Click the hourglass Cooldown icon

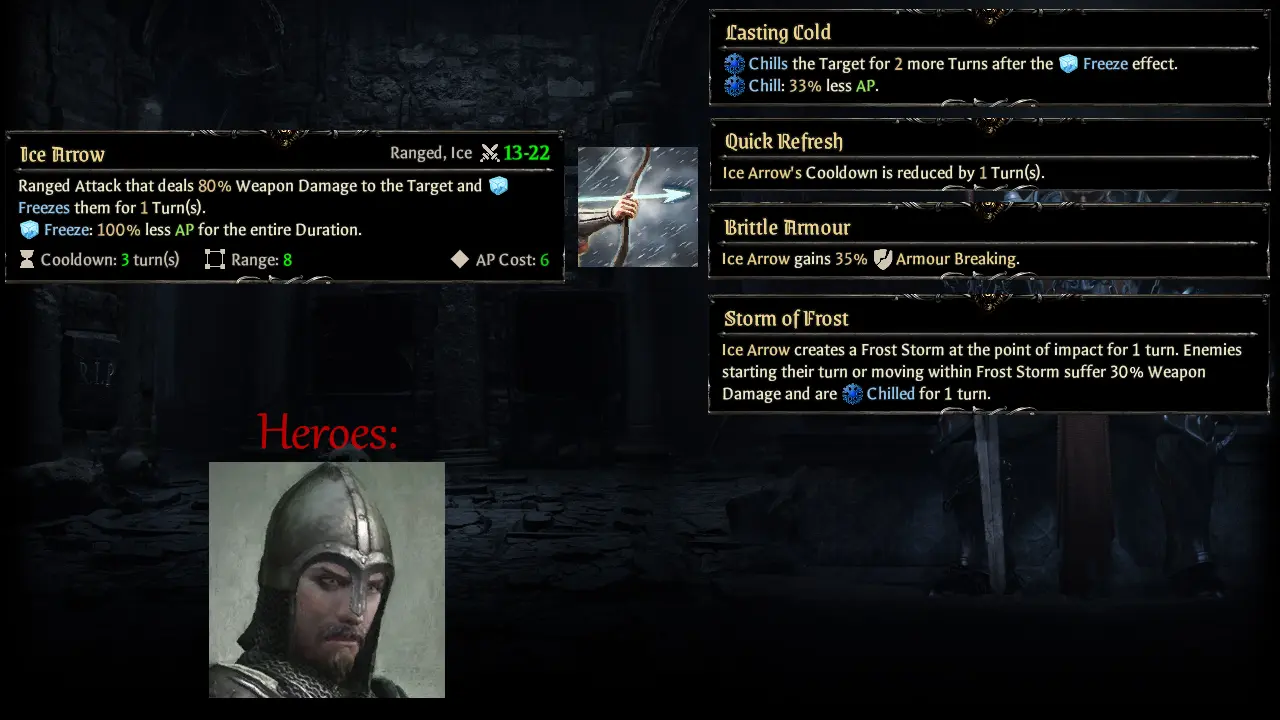27,260
